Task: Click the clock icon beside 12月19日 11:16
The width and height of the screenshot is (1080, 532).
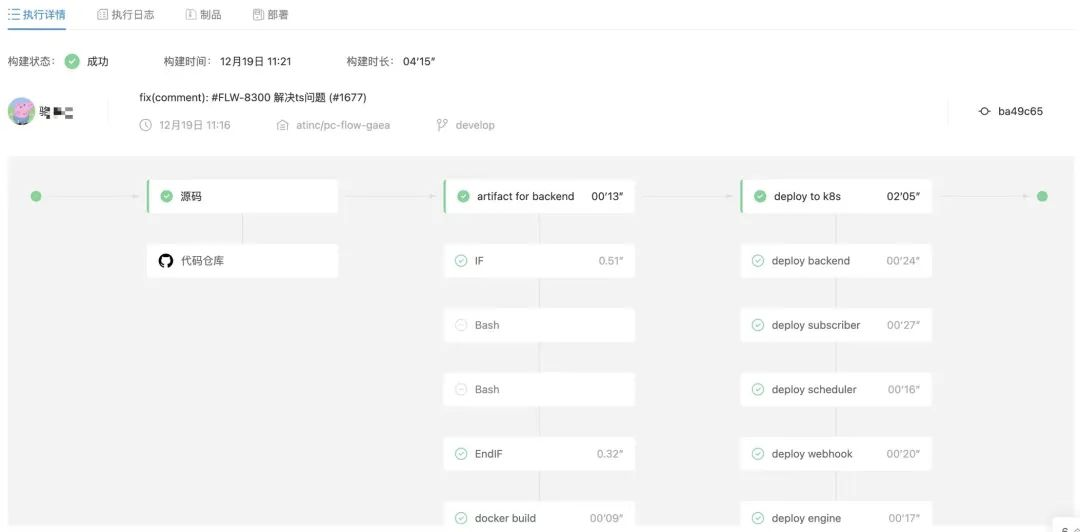Action: tap(146, 125)
